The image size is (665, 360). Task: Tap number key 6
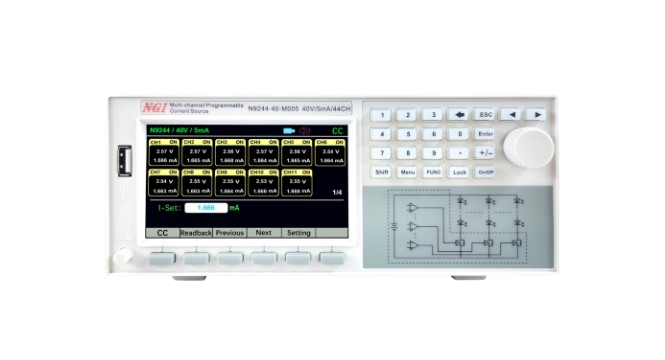click(x=433, y=134)
